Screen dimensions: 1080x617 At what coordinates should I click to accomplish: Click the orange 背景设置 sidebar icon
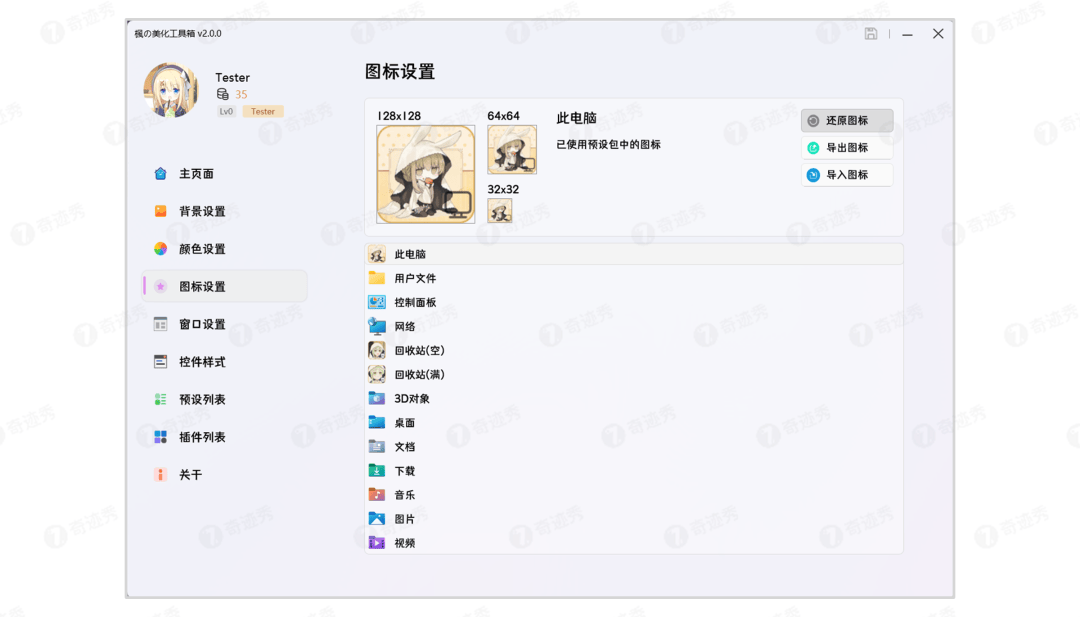click(x=160, y=211)
